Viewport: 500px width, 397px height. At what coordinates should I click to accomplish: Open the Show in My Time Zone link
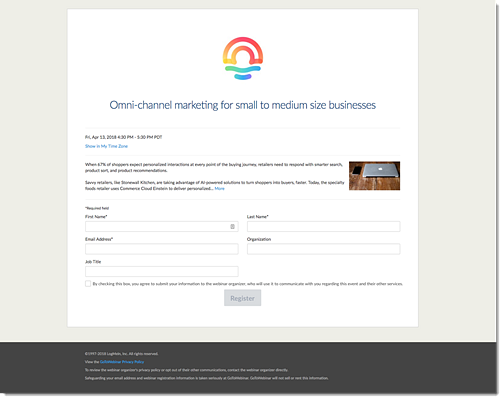click(106, 146)
